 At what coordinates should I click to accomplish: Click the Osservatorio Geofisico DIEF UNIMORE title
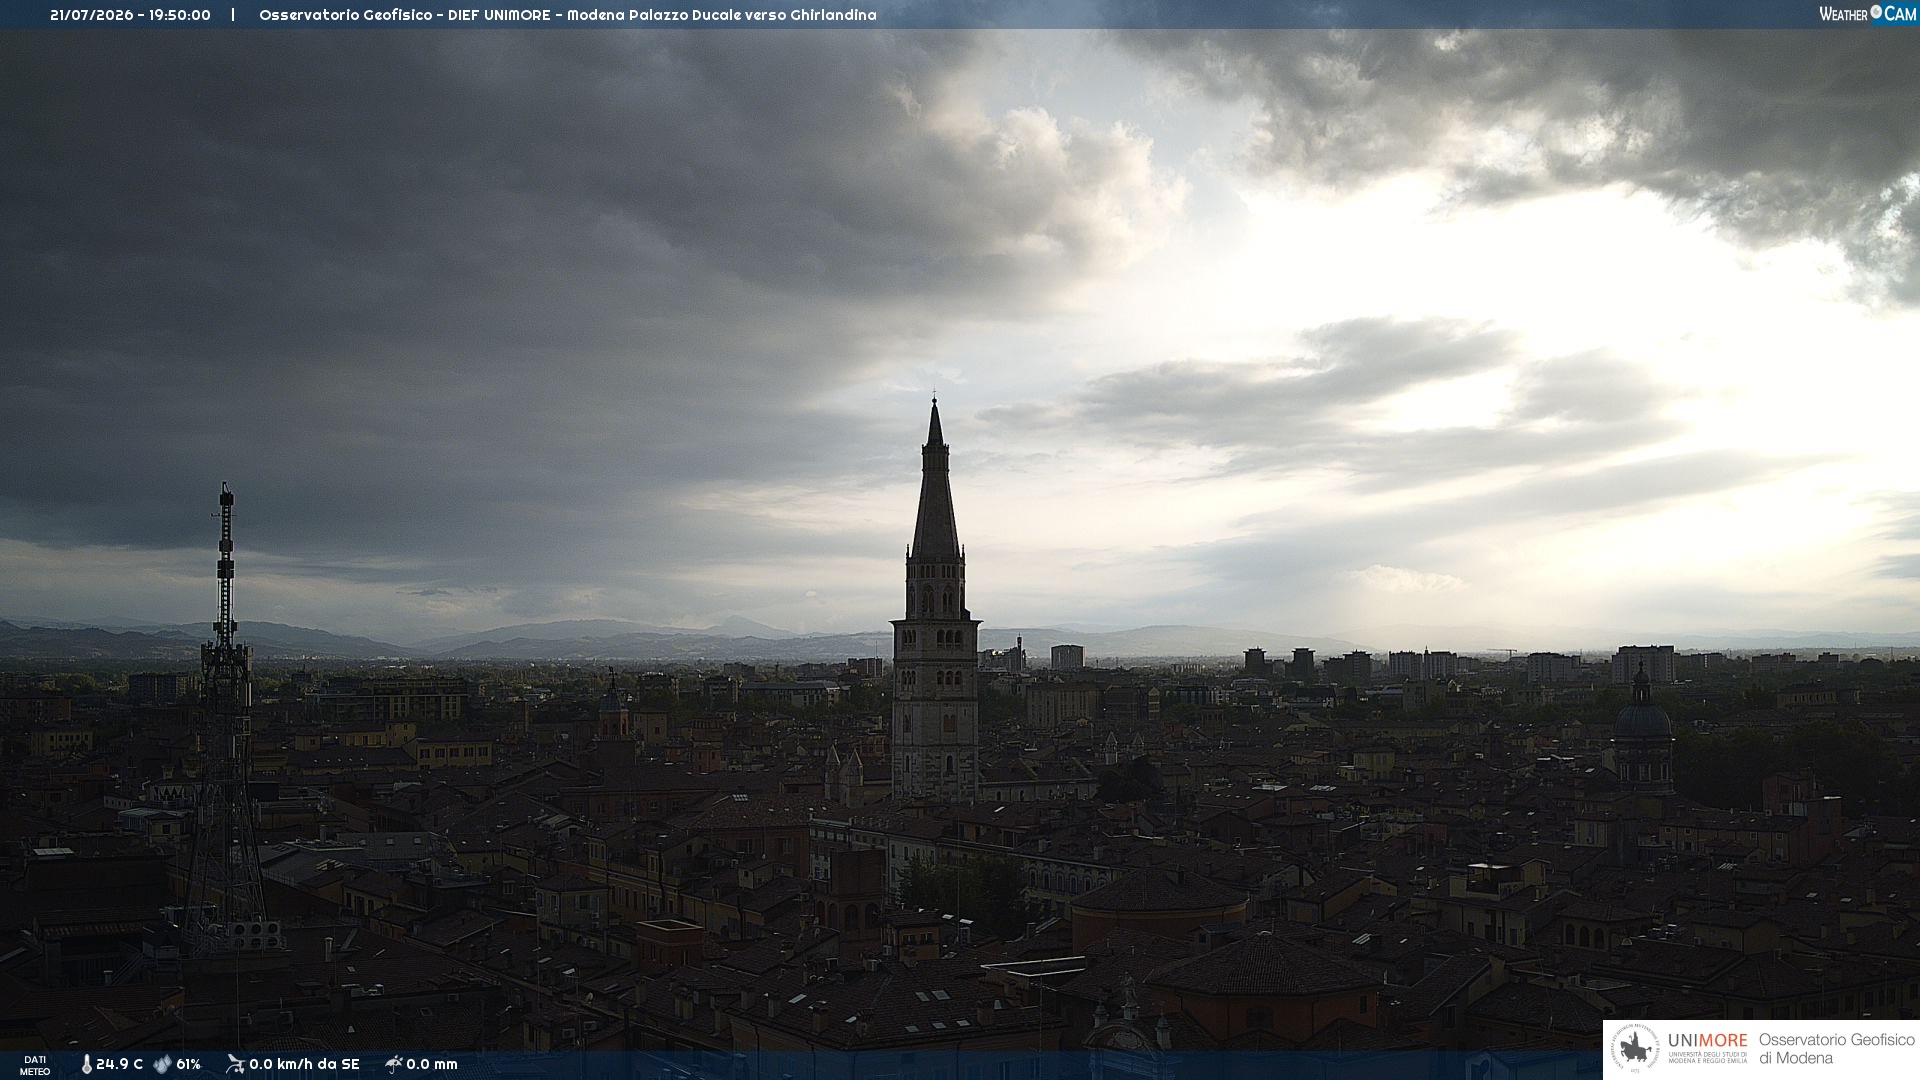(568, 15)
